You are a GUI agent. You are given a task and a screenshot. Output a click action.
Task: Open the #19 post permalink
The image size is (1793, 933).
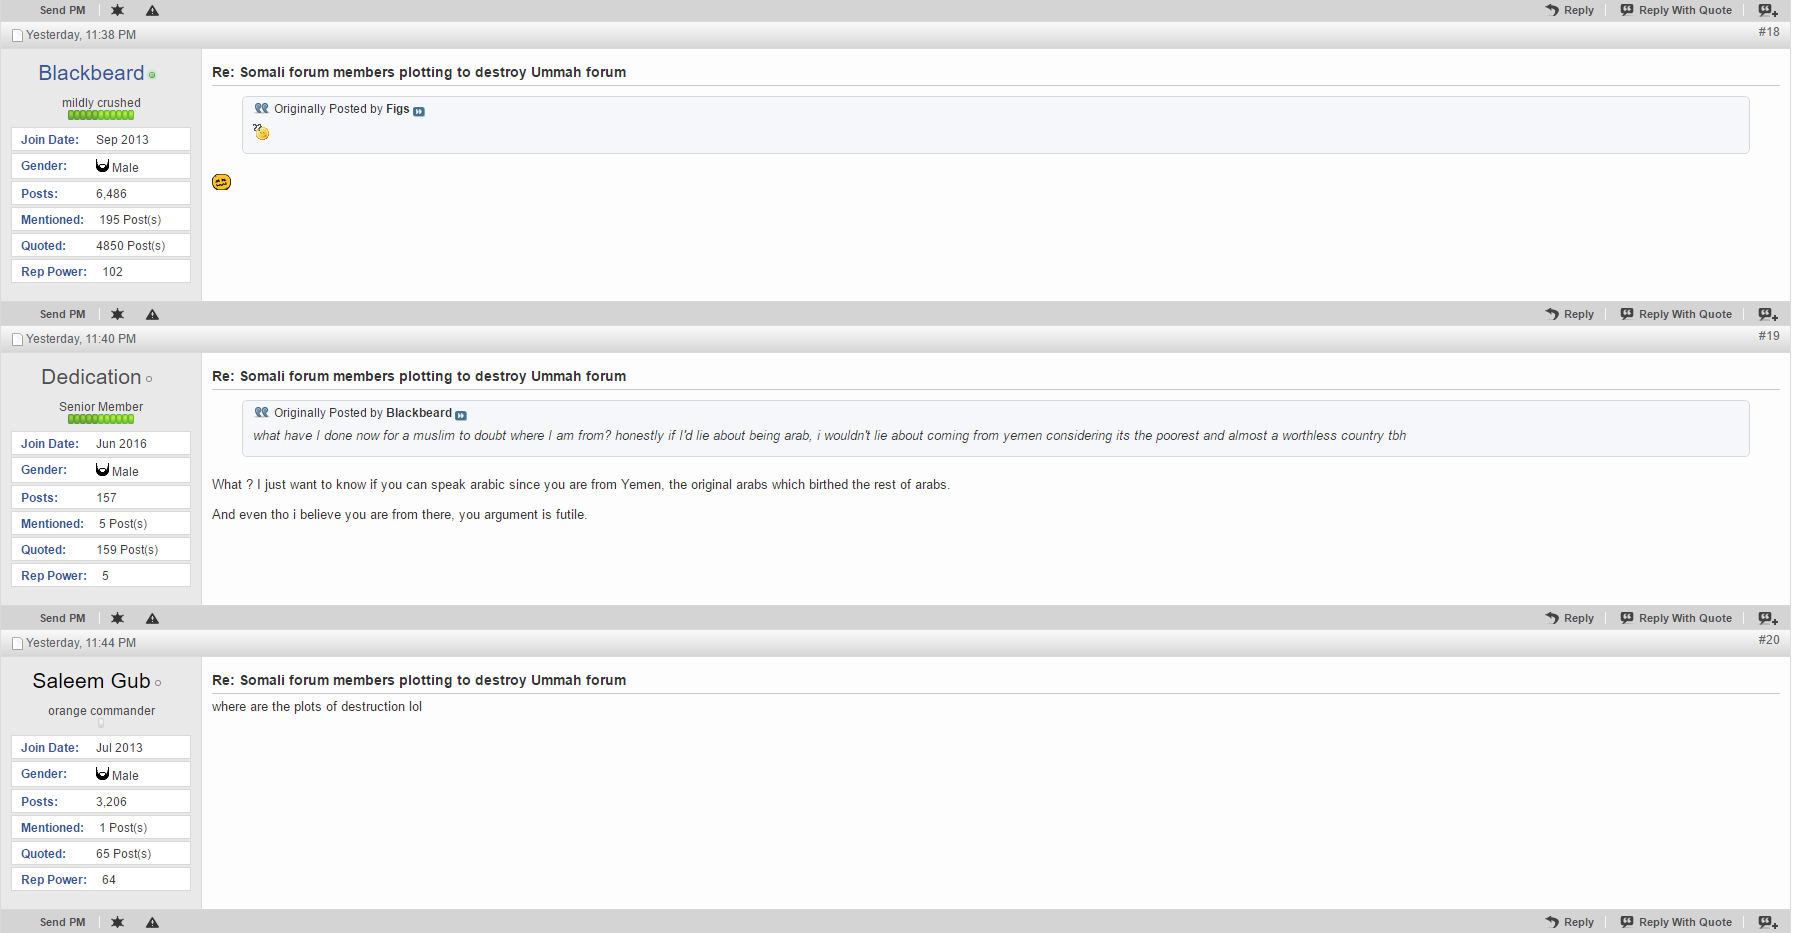coord(1768,336)
